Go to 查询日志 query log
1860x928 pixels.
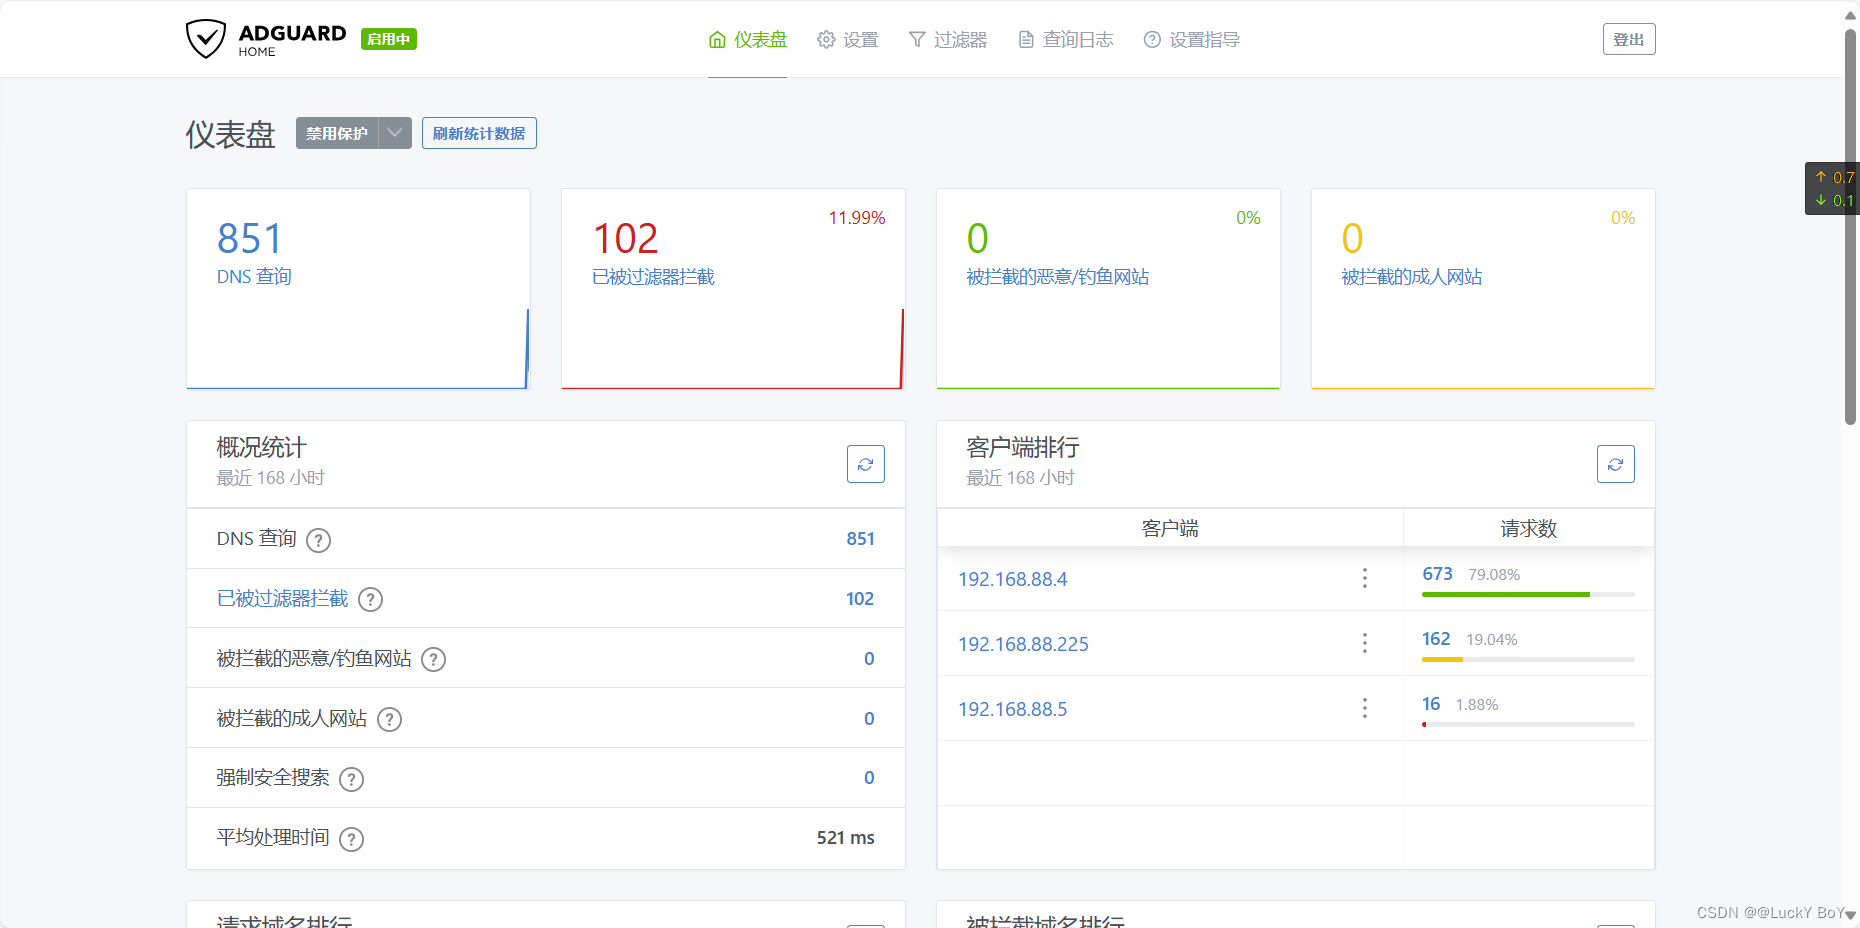tap(1065, 40)
